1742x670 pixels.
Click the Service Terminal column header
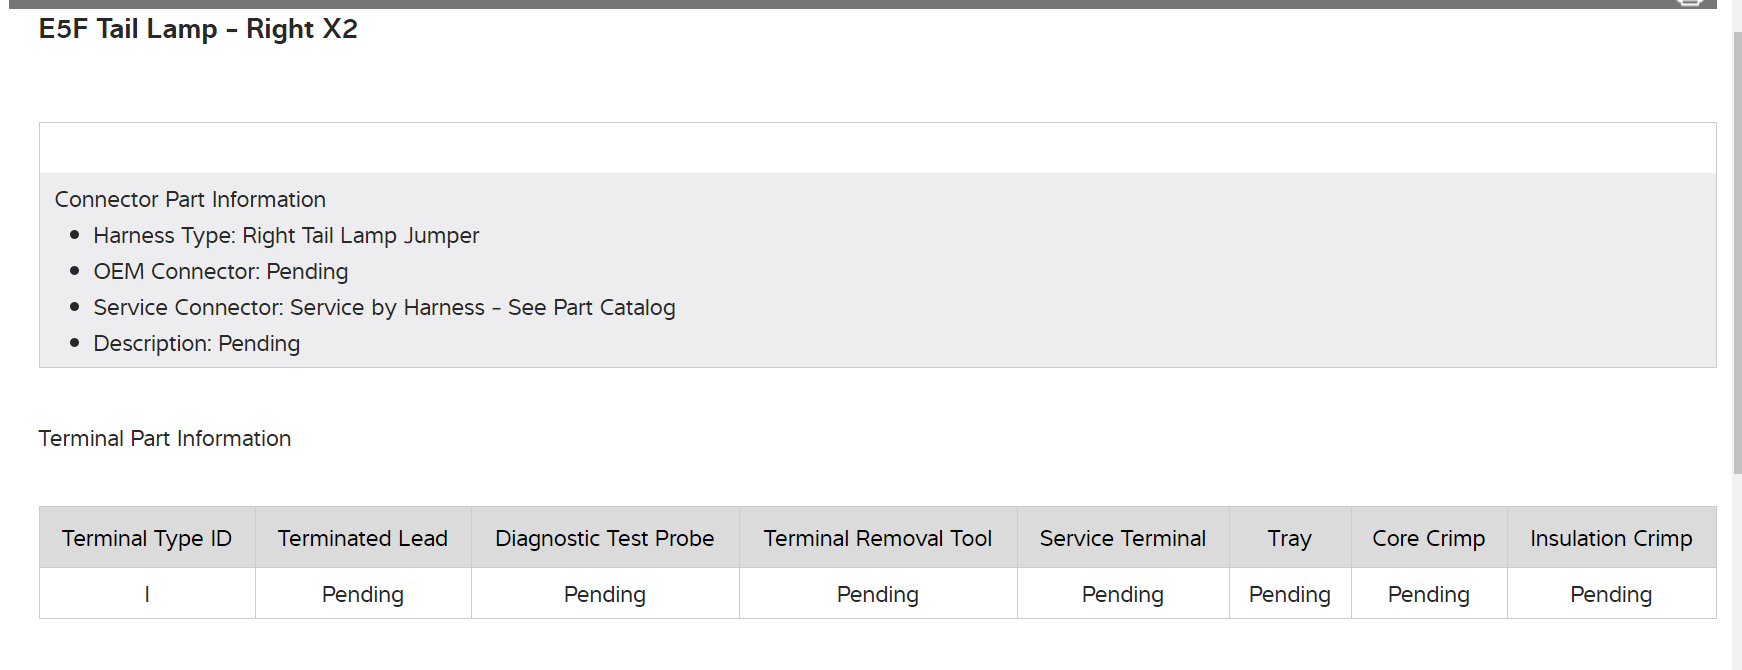(1123, 538)
